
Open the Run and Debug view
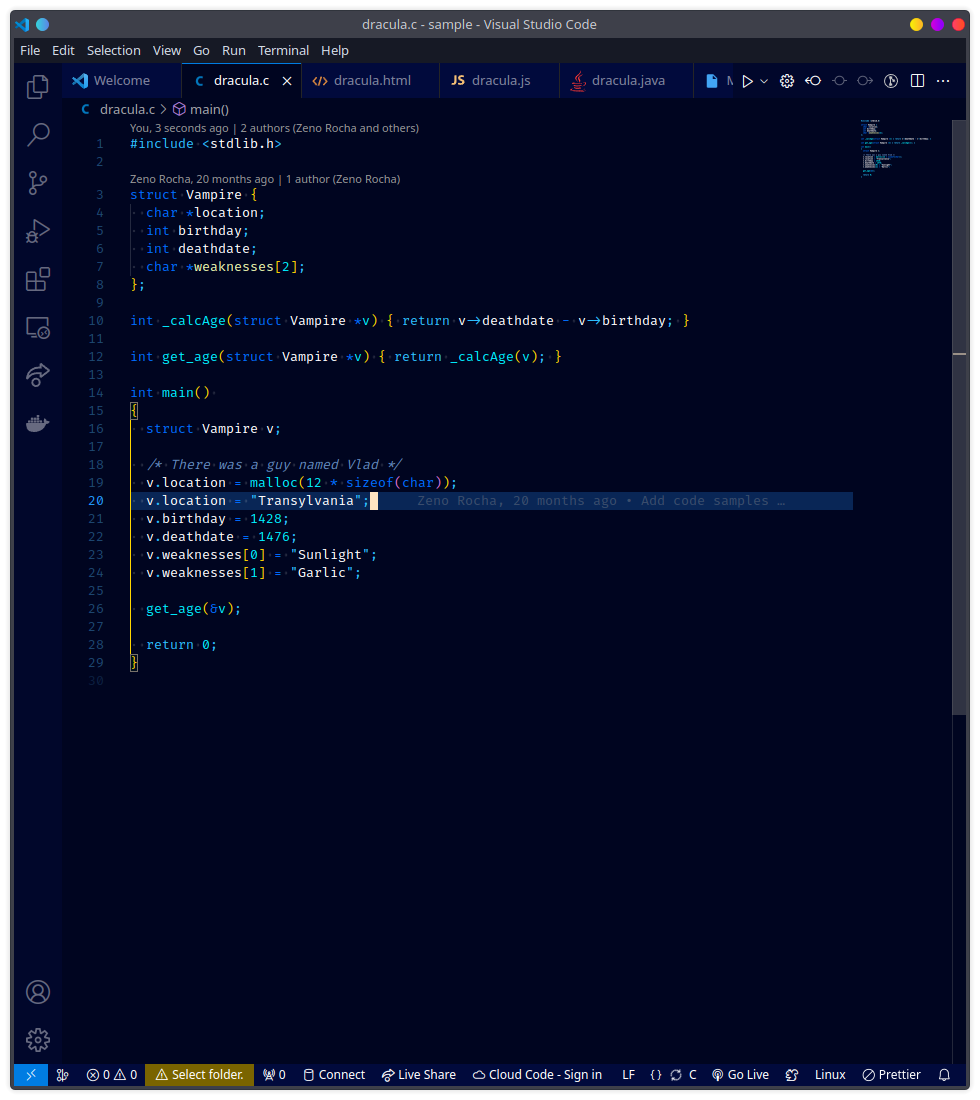38,232
